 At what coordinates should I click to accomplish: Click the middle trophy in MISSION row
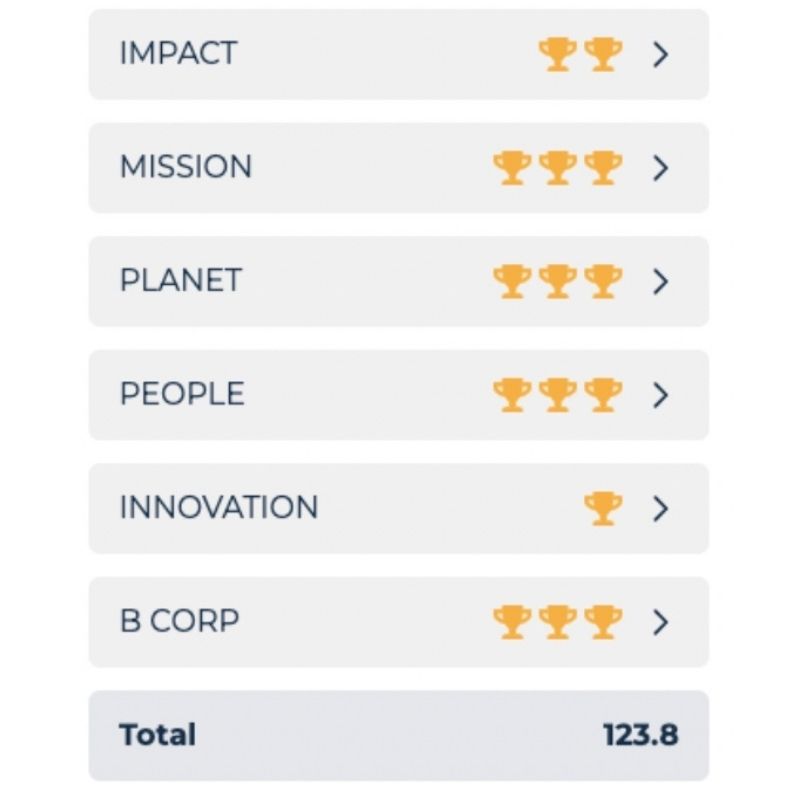click(x=557, y=168)
